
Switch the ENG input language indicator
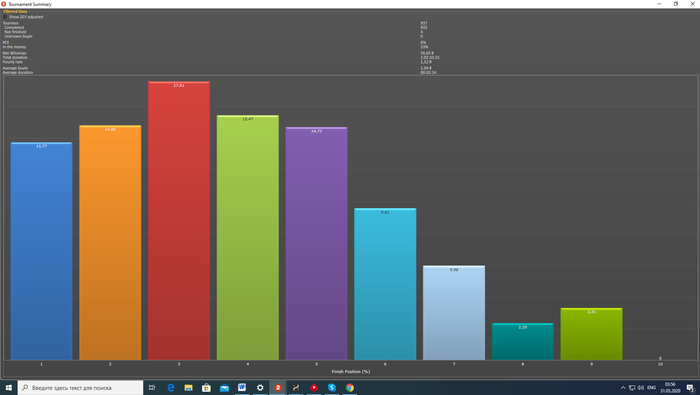(x=651, y=387)
